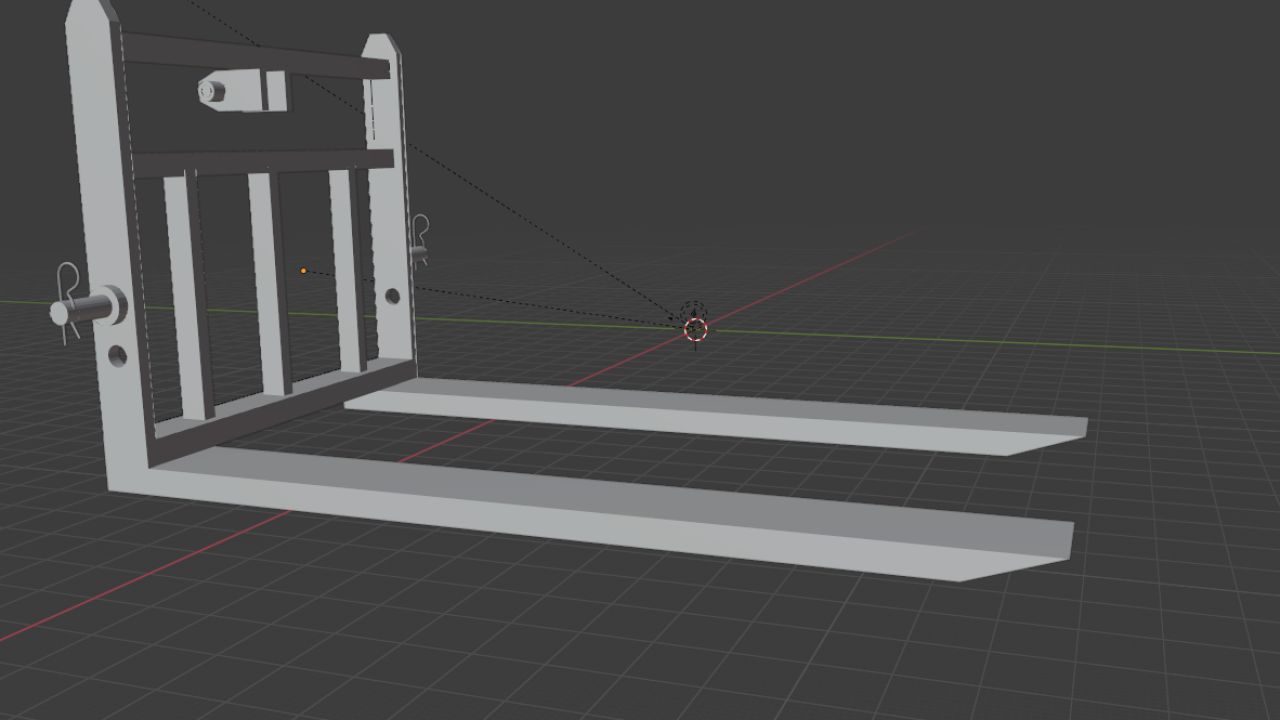Click the red-white 3D cursor
This screenshot has width=1280, height=720.
click(695, 329)
